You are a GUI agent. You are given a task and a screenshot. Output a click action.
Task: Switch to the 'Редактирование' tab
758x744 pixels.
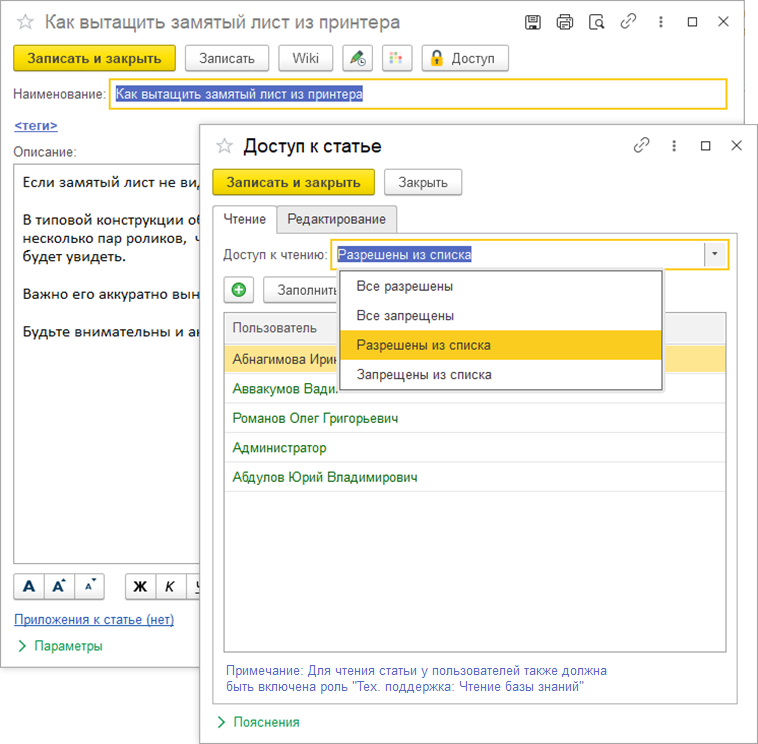click(x=337, y=219)
